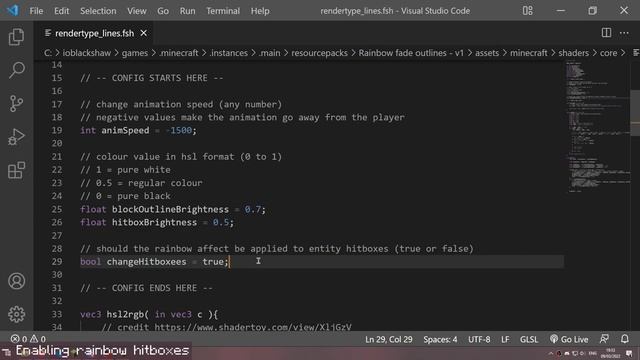Image resolution: width=640 pixels, height=360 pixels.
Task: Open the Manage gear icon
Action: (x=16, y=314)
